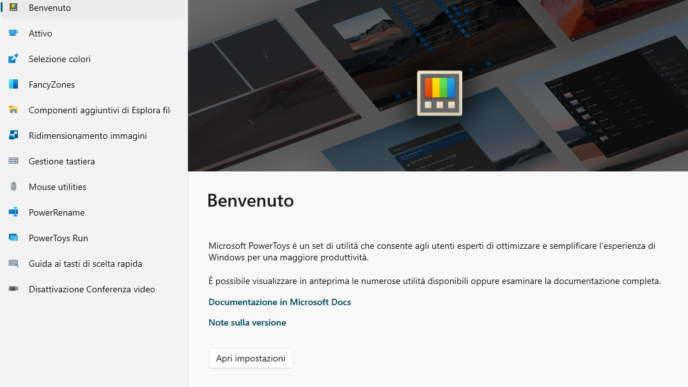Open Mouse utilities page
Image resolution: width=688 pixels, height=387 pixels.
pyautogui.click(x=93, y=187)
